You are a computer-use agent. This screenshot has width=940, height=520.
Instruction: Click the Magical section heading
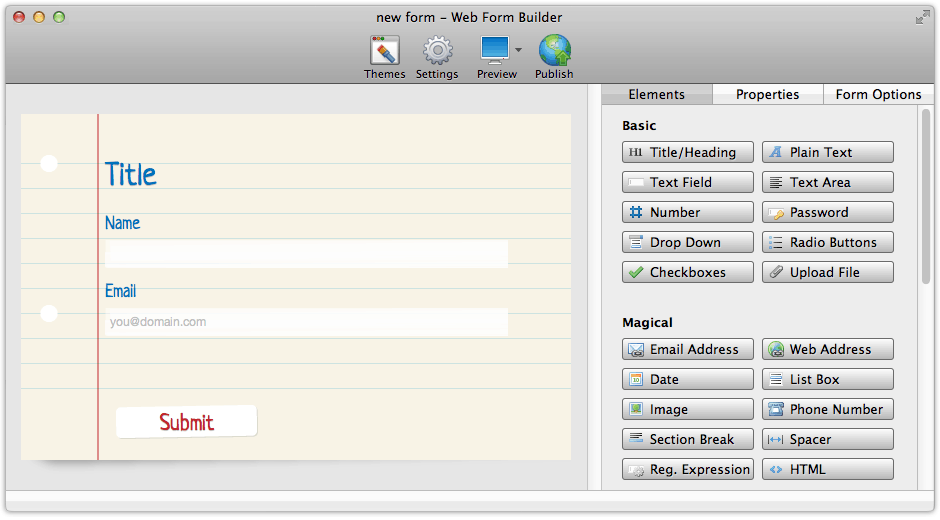(x=647, y=322)
